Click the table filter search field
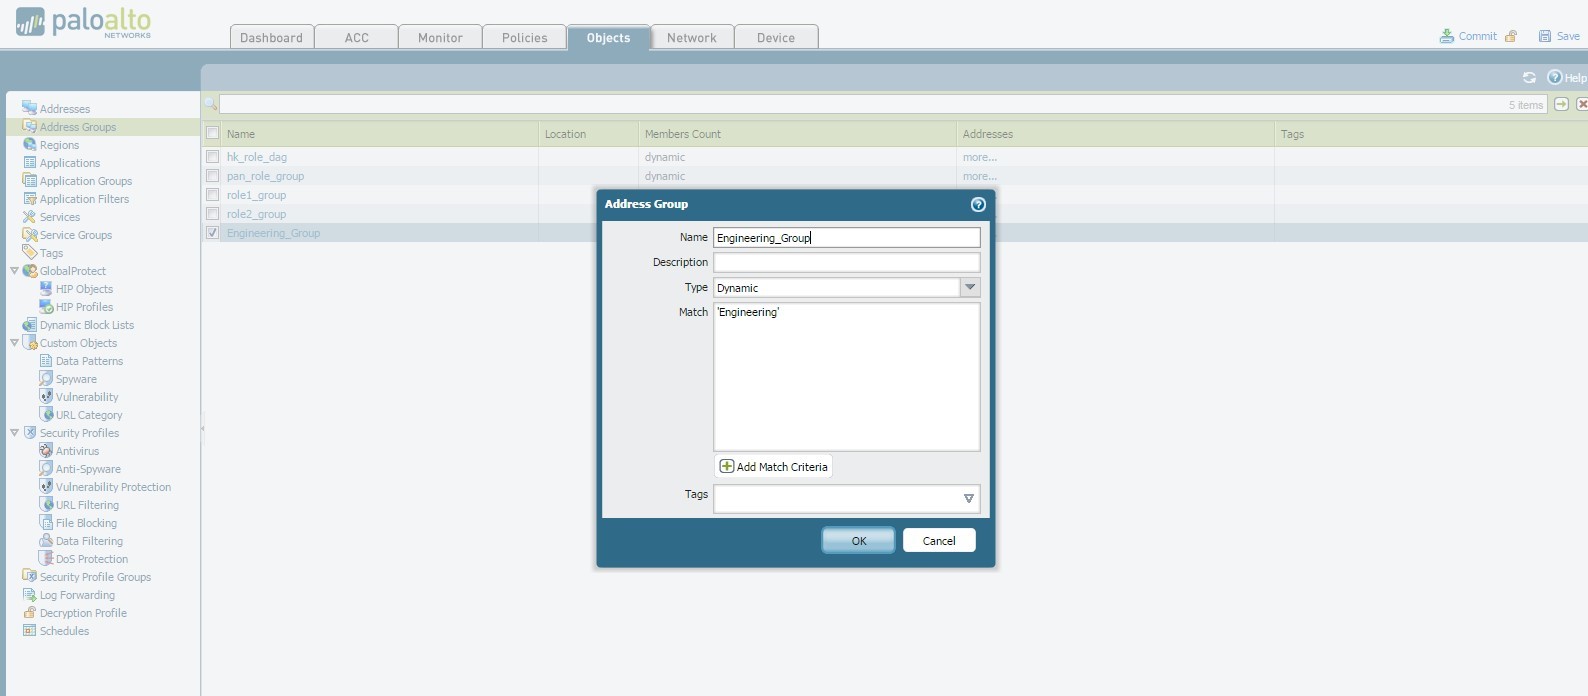The image size is (1588, 696). pyautogui.click(x=883, y=104)
